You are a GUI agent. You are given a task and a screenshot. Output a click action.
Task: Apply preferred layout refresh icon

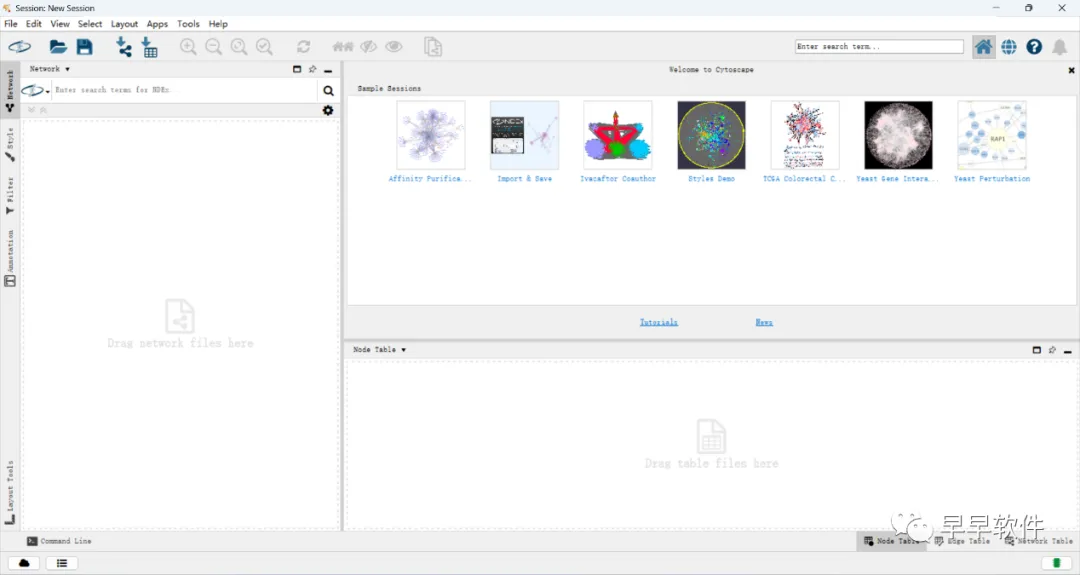point(303,47)
